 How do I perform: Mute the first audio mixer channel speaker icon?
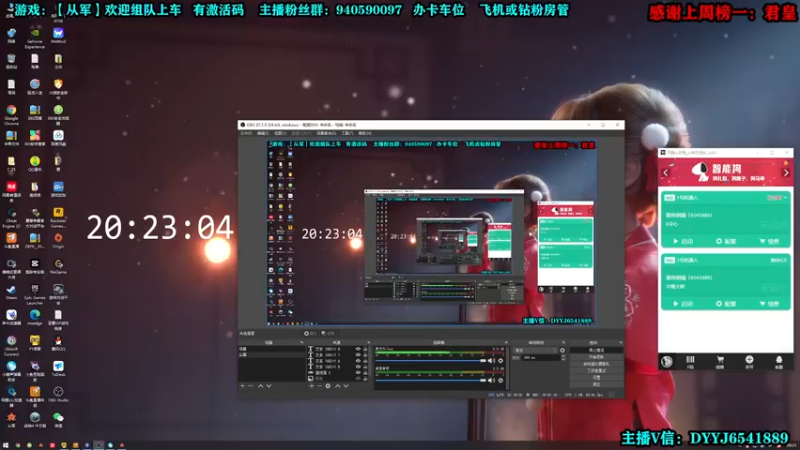(x=491, y=360)
